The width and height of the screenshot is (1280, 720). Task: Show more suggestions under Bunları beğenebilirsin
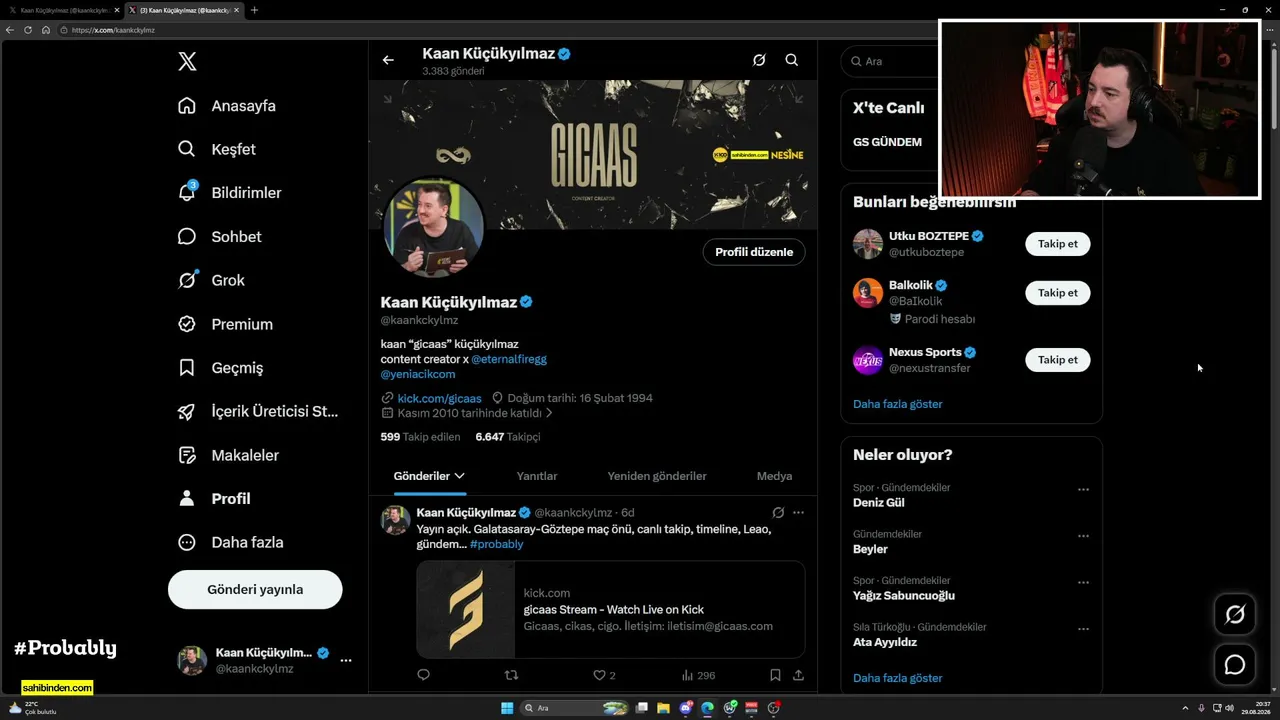(x=898, y=404)
